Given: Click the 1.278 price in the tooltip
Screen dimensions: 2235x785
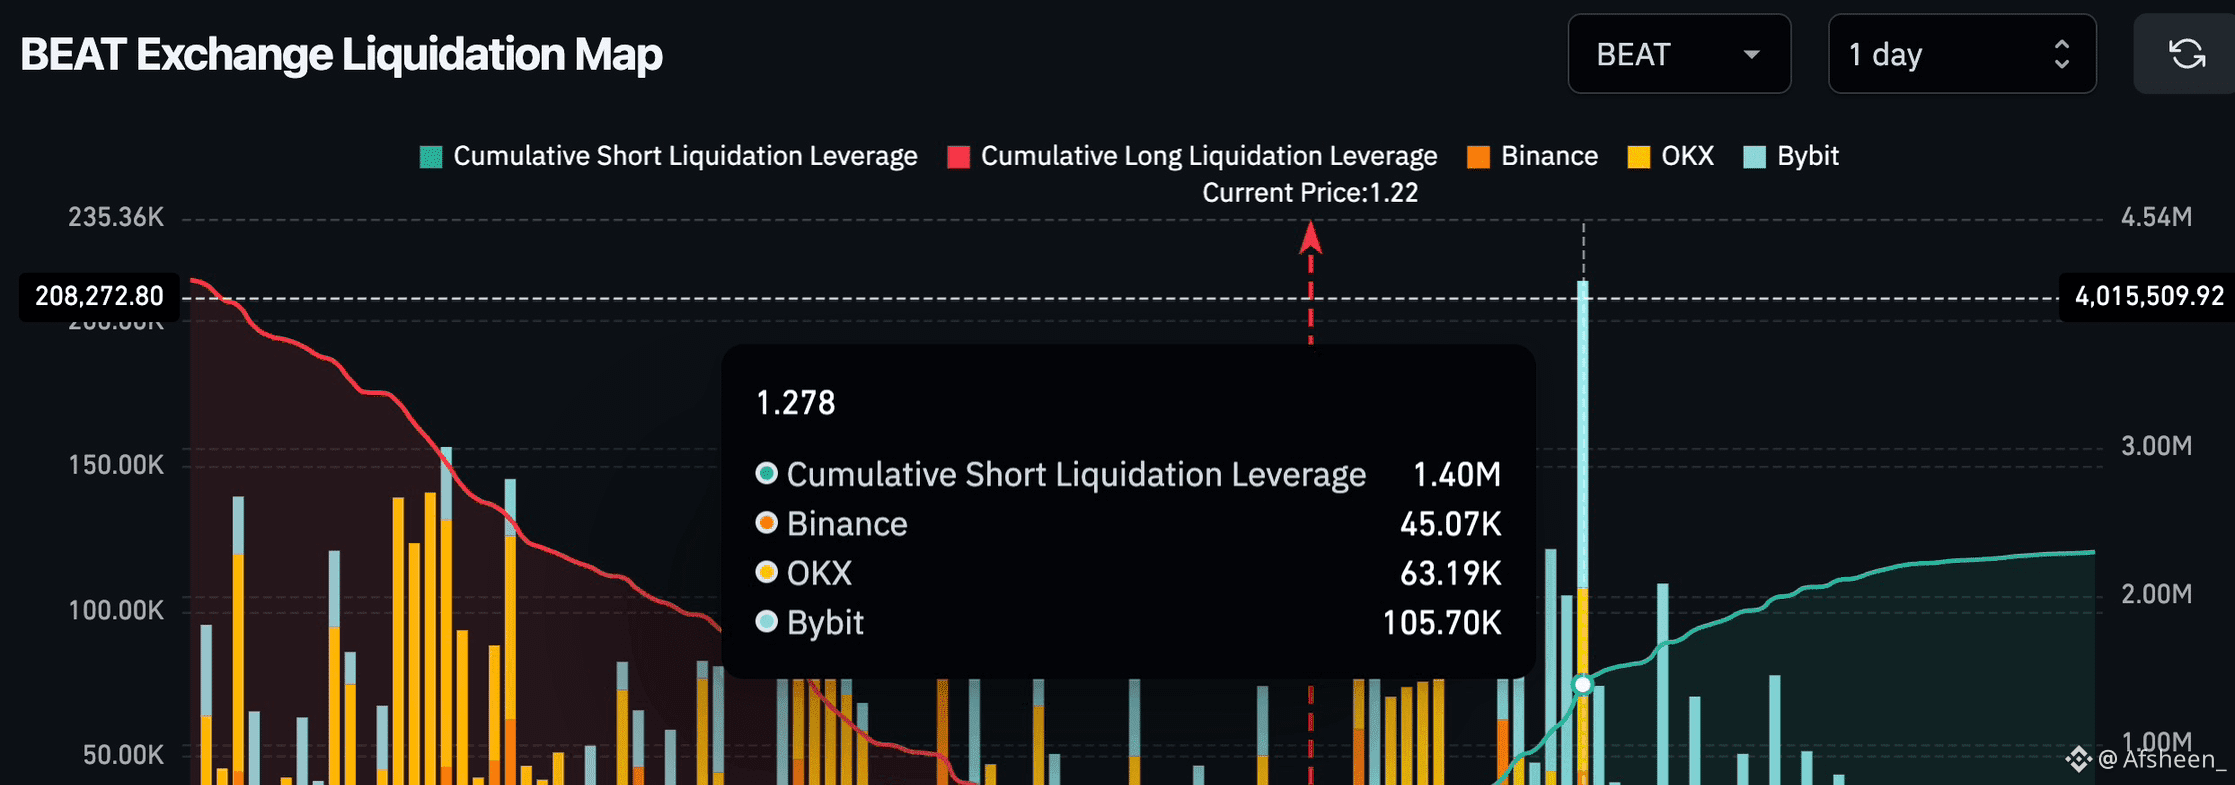Looking at the screenshot, I should click(795, 403).
